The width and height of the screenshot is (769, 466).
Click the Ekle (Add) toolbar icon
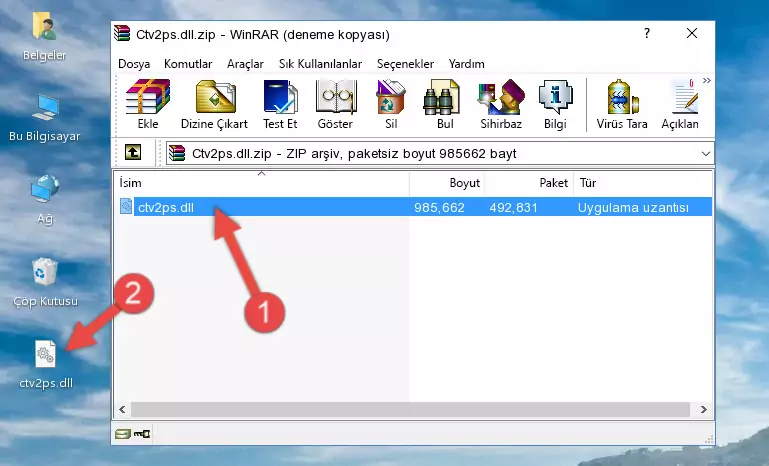pos(148,104)
